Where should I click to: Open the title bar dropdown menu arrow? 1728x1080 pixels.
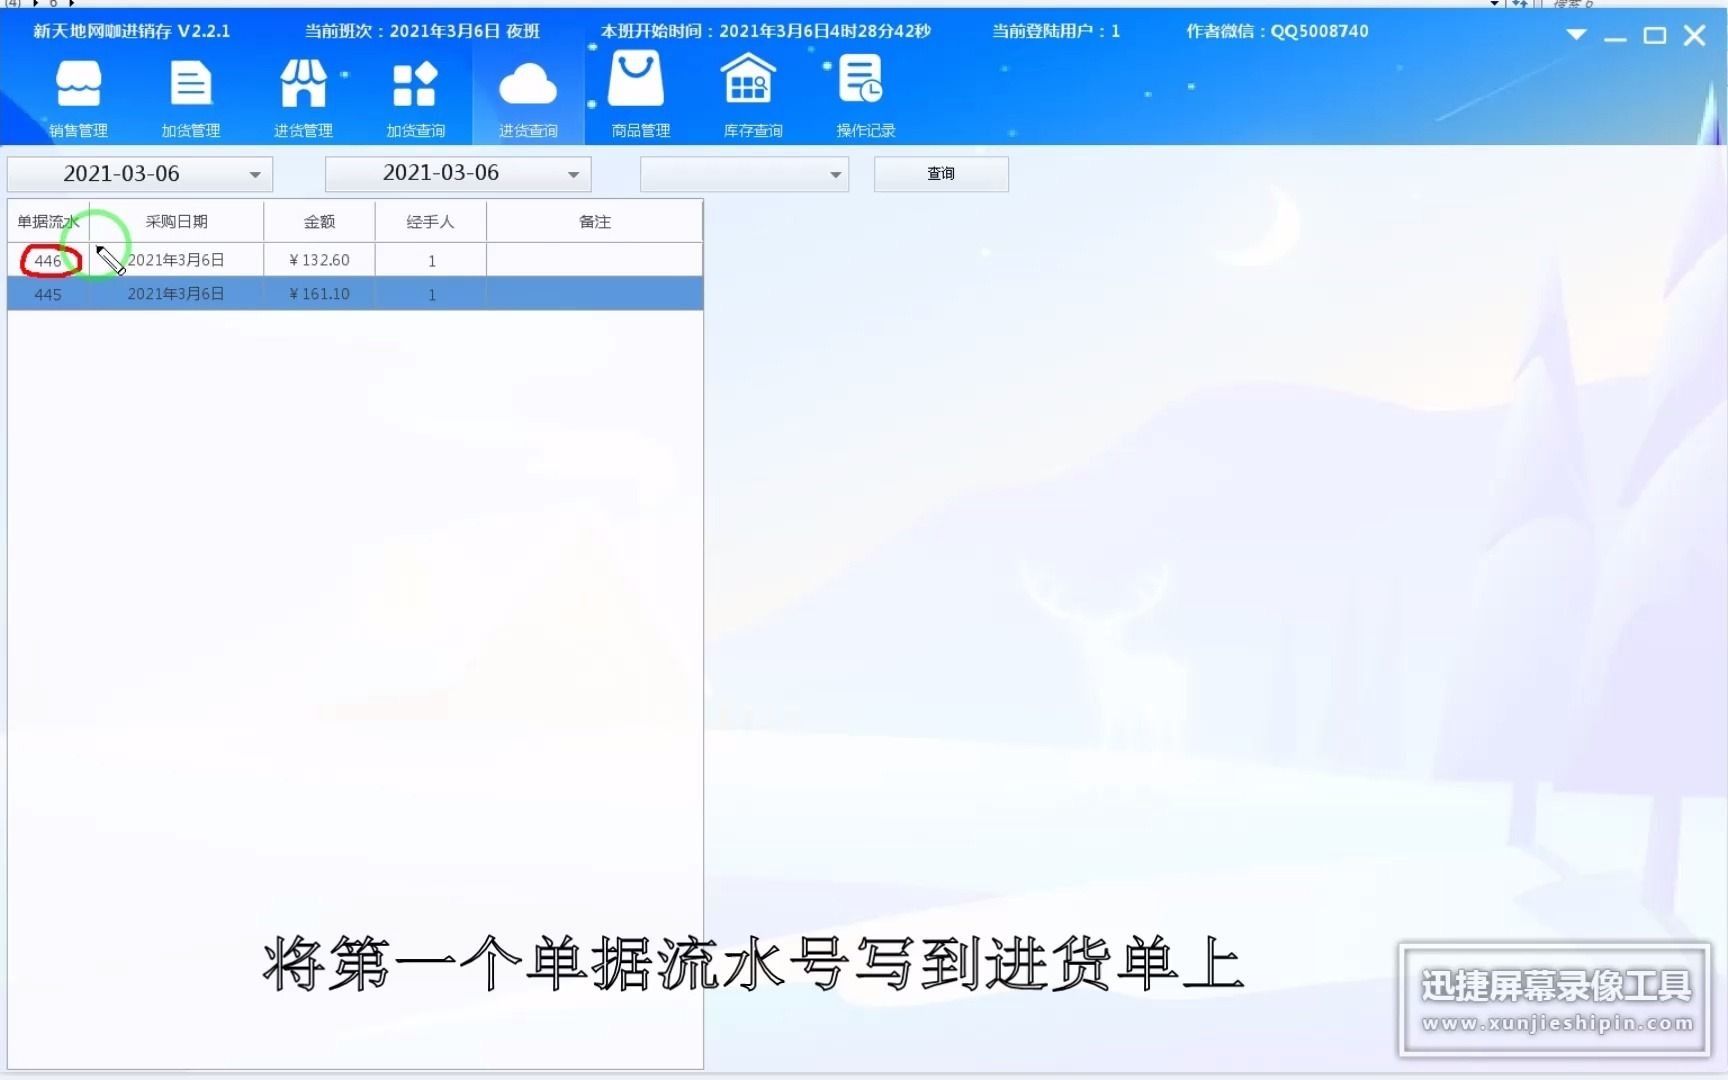pos(1576,35)
